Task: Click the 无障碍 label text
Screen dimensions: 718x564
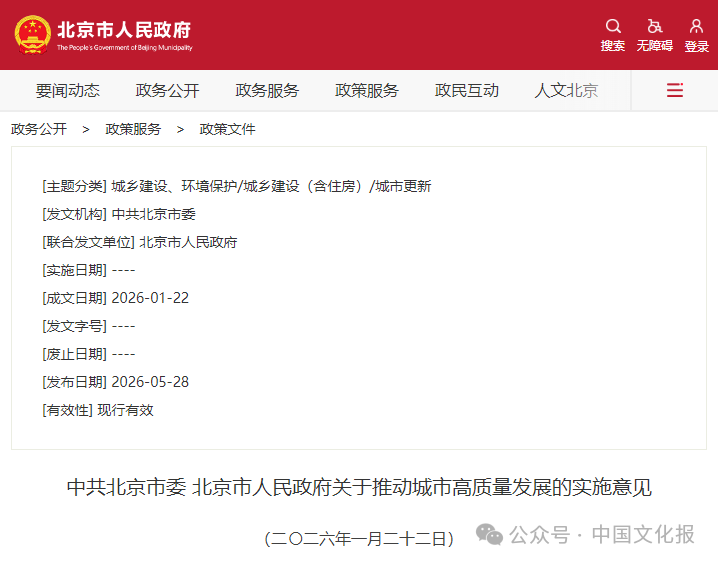Action: pos(655,46)
